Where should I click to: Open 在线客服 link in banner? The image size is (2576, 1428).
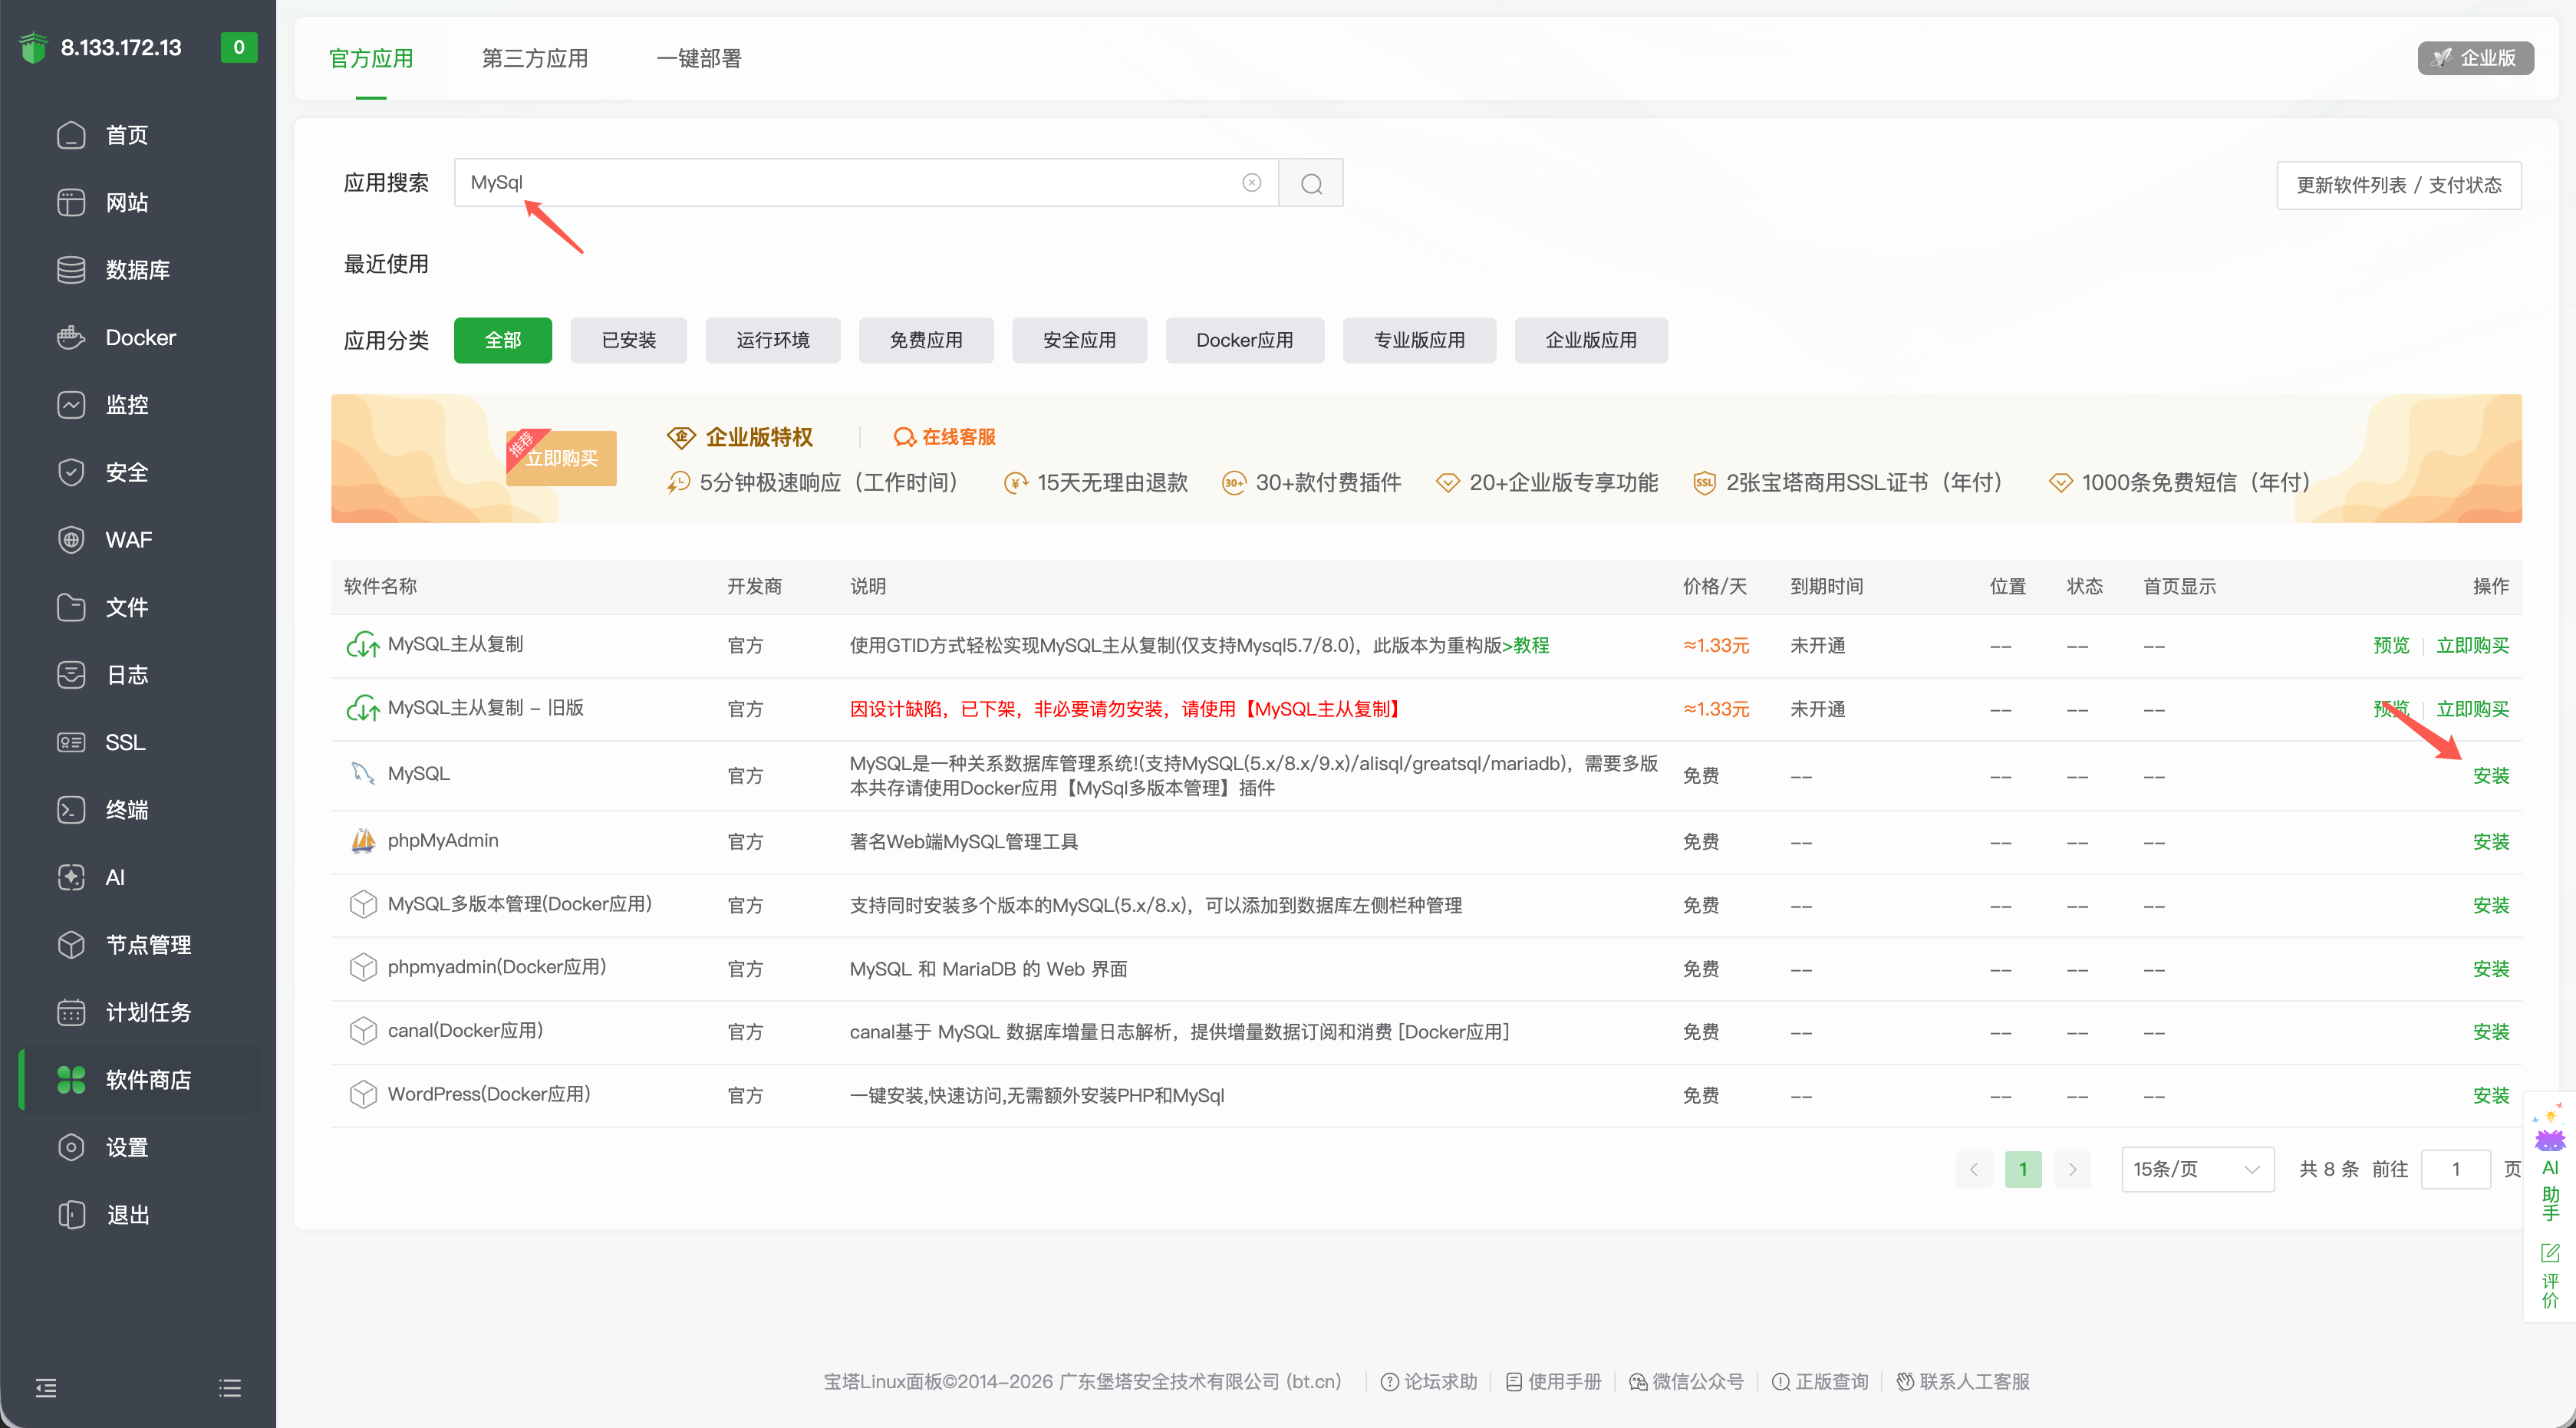pos(945,437)
